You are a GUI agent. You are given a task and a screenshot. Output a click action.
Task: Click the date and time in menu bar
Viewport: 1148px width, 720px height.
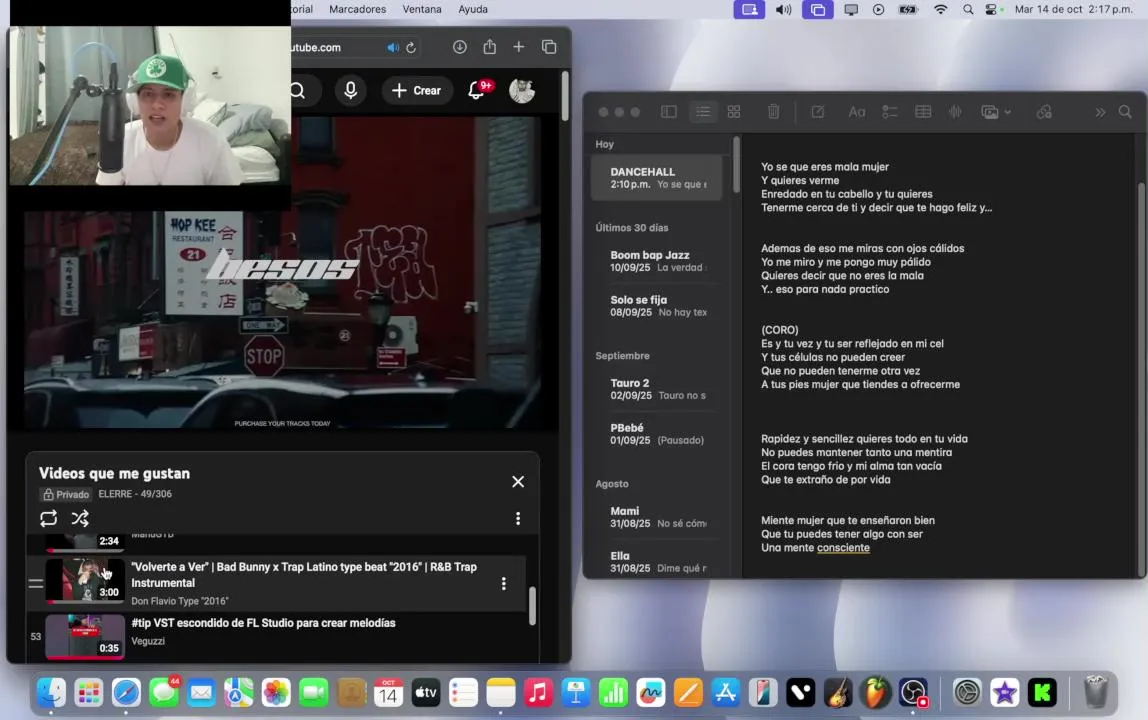(x=1073, y=10)
